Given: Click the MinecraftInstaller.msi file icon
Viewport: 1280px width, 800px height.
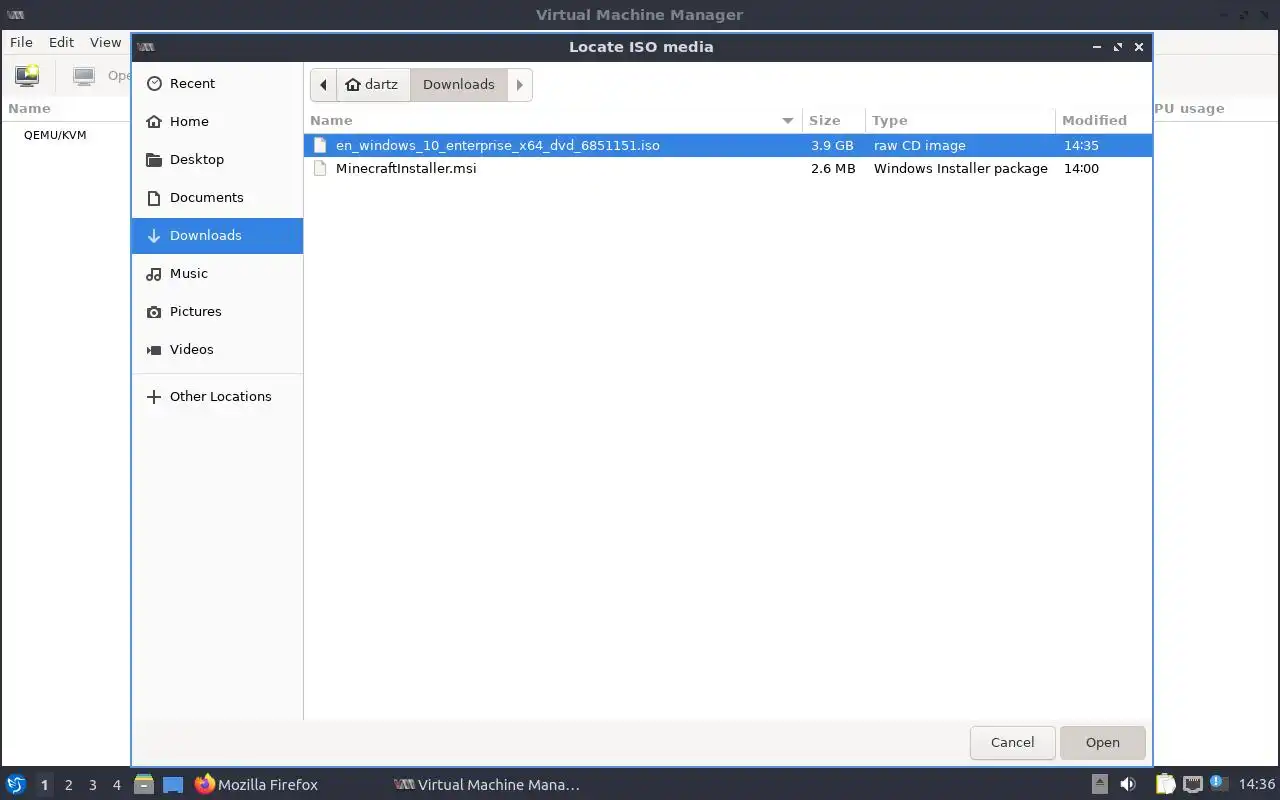Looking at the screenshot, I should [320, 168].
